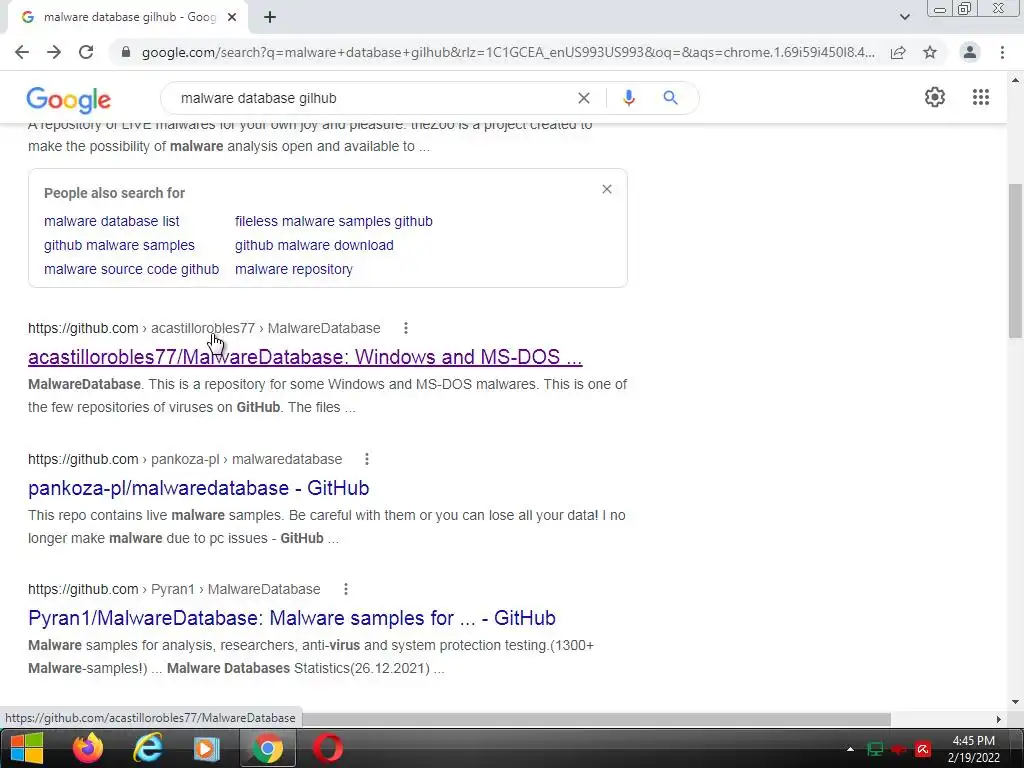Dismiss the People also search for box
The height and width of the screenshot is (768, 1024).
(607, 189)
